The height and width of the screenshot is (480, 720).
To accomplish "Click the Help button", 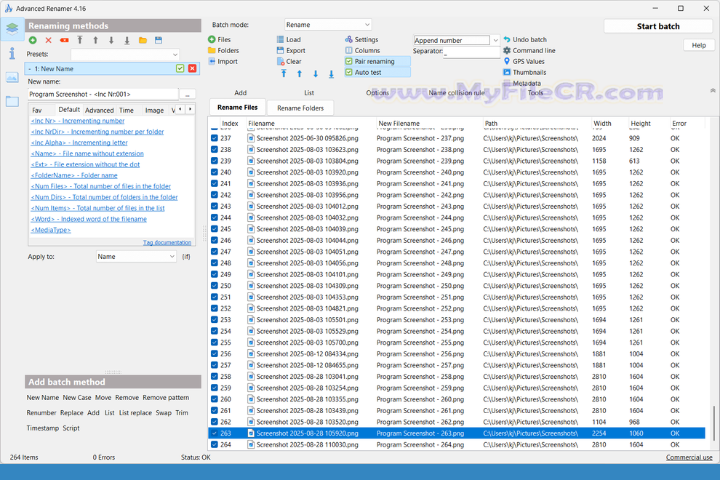I will coord(698,45).
